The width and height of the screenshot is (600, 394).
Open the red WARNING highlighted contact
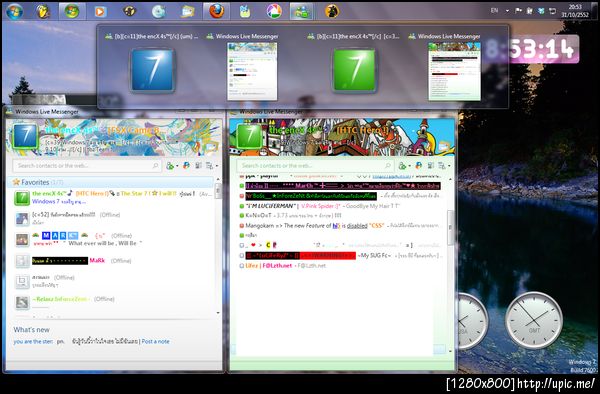(x=341, y=255)
